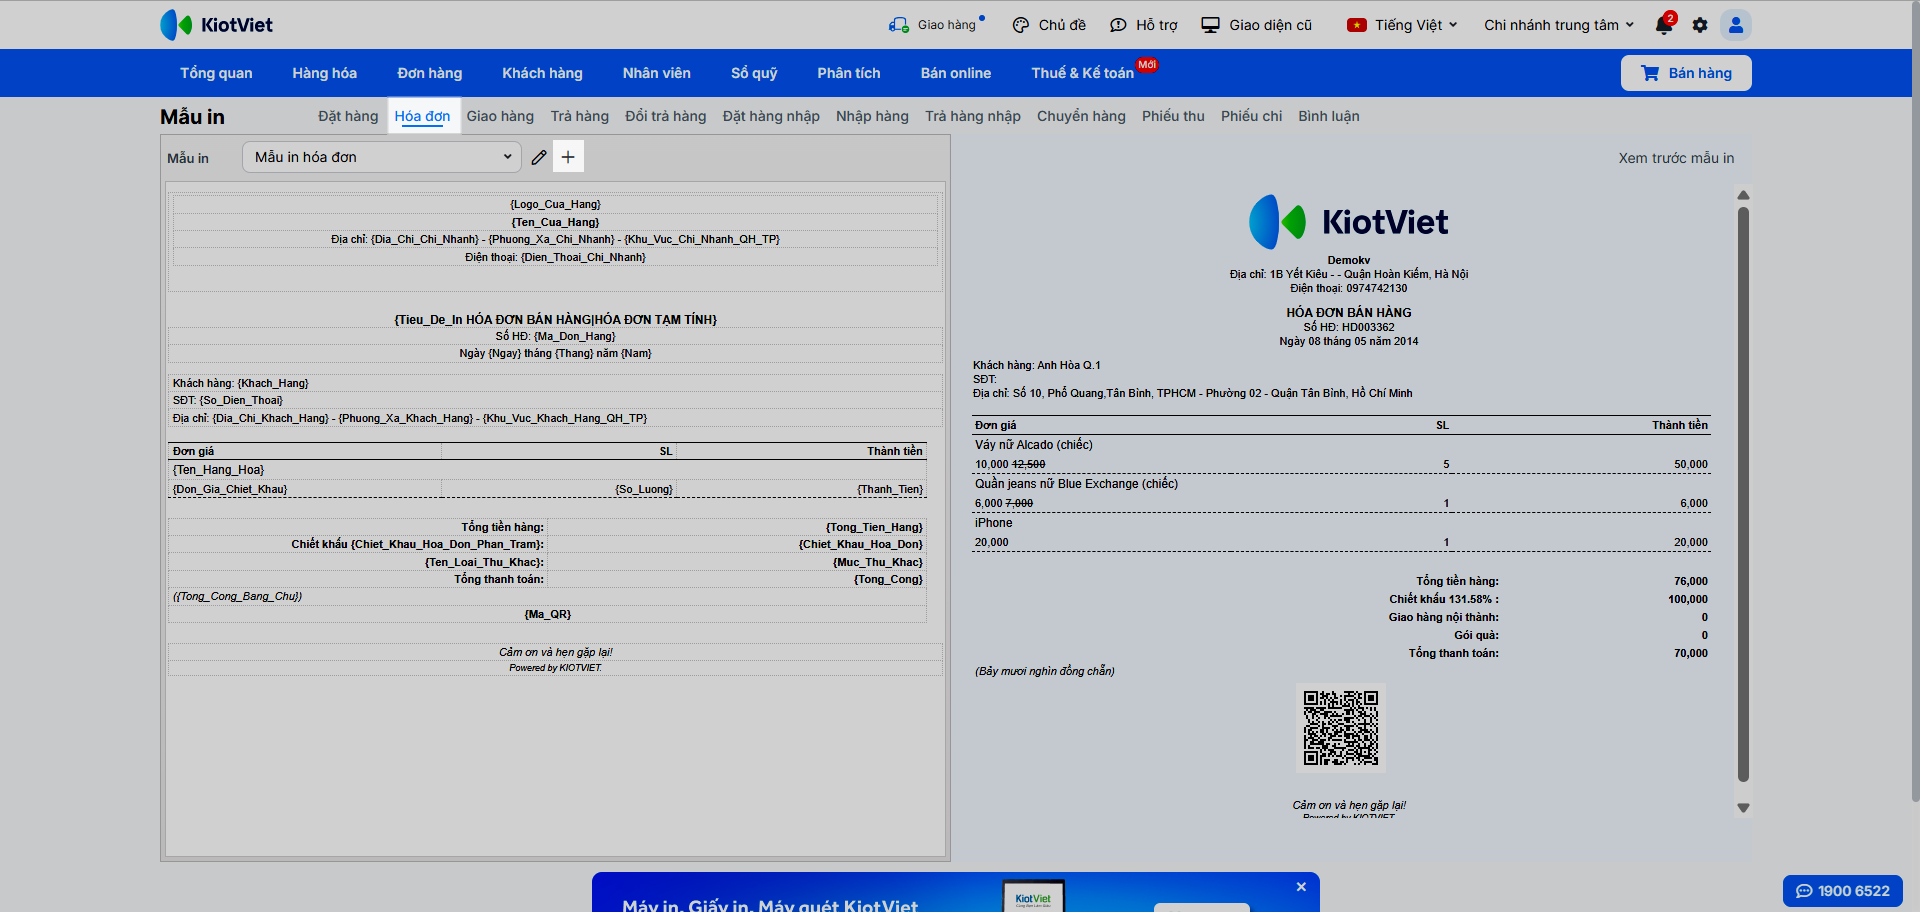The width and height of the screenshot is (1920, 912).
Task: Add a new print template with plus icon
Action: point(568,157)
